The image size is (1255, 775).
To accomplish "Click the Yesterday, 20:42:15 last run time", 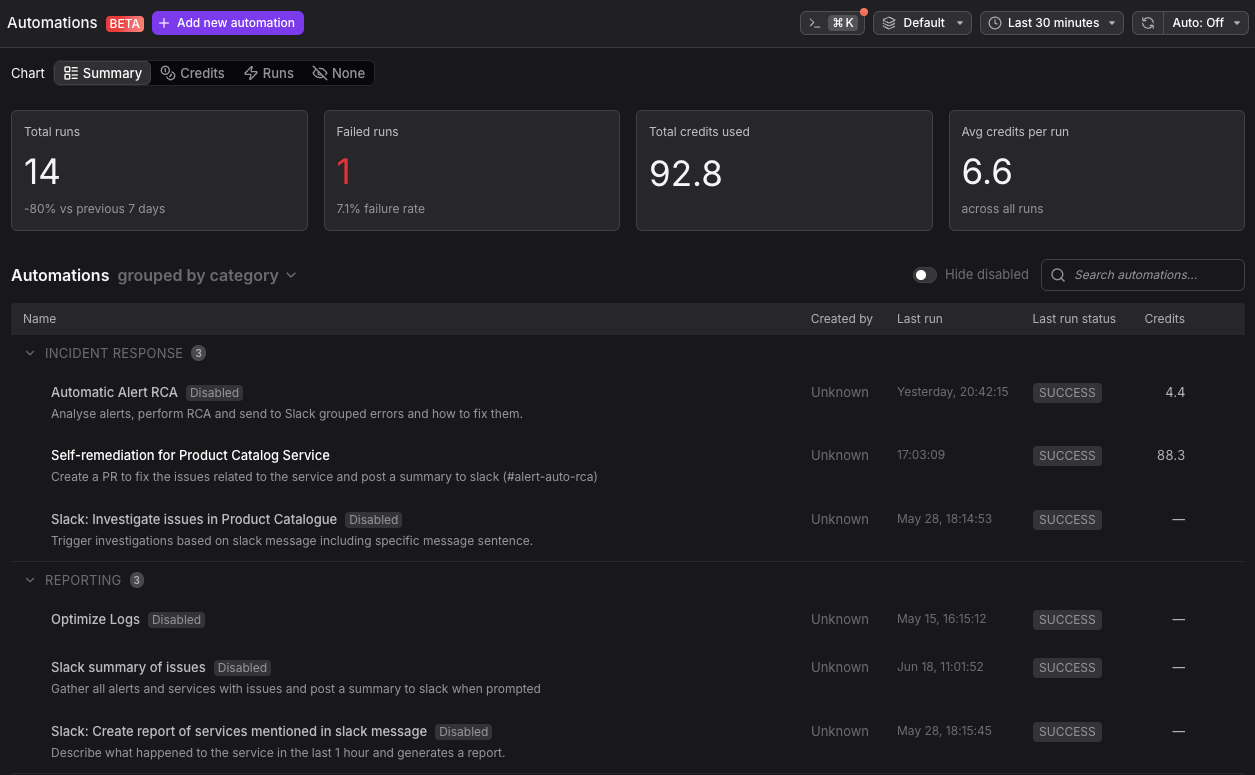I will [953, 392].
